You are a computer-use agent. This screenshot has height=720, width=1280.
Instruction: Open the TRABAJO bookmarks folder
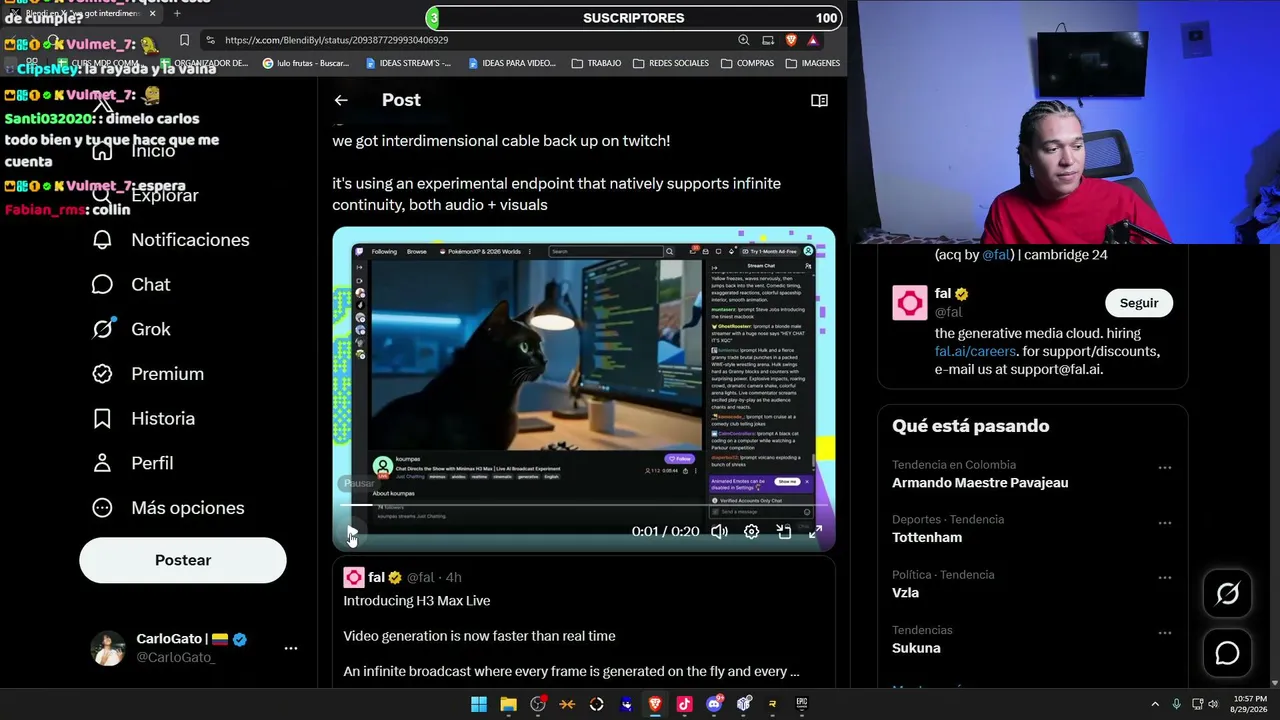pyautogui.click(x=596, y=63)
